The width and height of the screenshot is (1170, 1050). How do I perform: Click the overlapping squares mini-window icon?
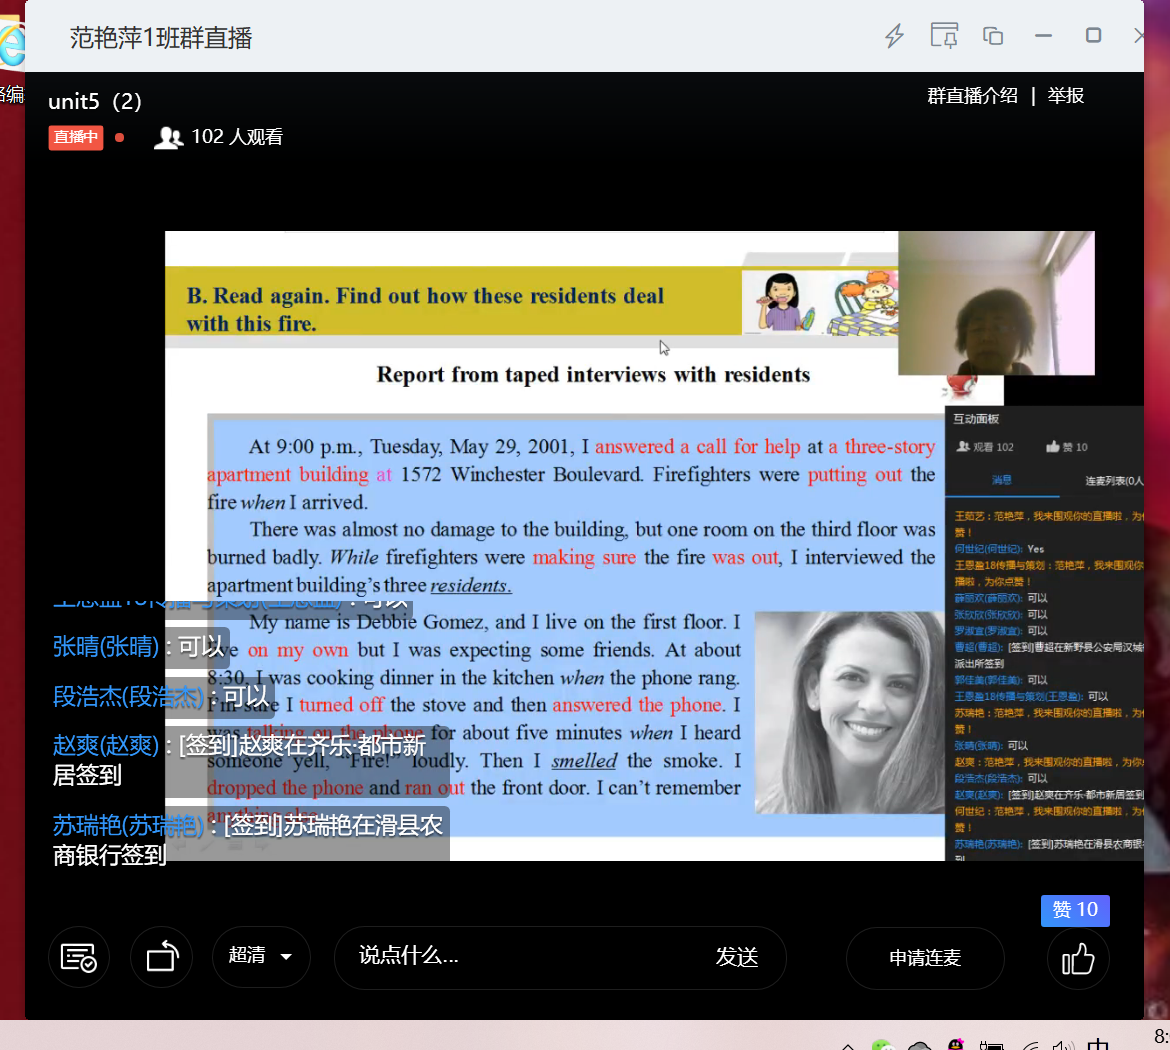[x=993, y=36]
